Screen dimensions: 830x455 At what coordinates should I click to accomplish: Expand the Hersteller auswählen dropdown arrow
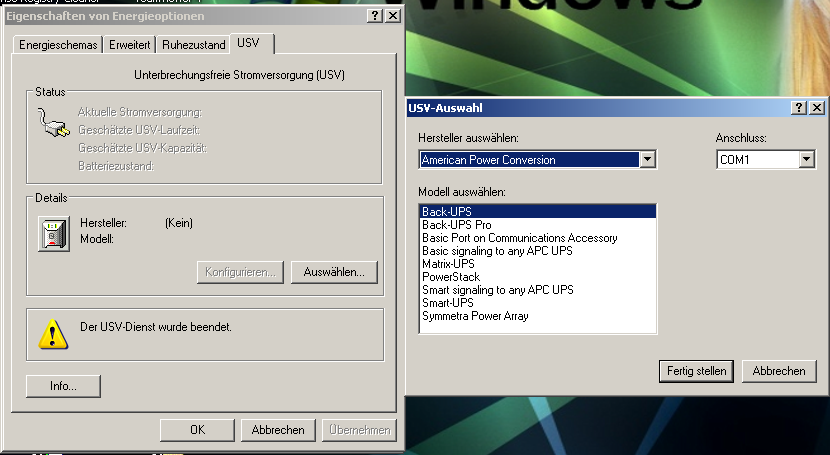[x=647, y=159]
